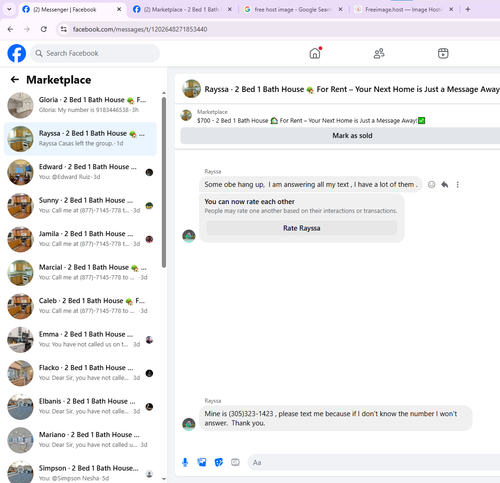Screen dimensions: 500x483
Task: Open the Edward conversation
Action: coord(80,172)
